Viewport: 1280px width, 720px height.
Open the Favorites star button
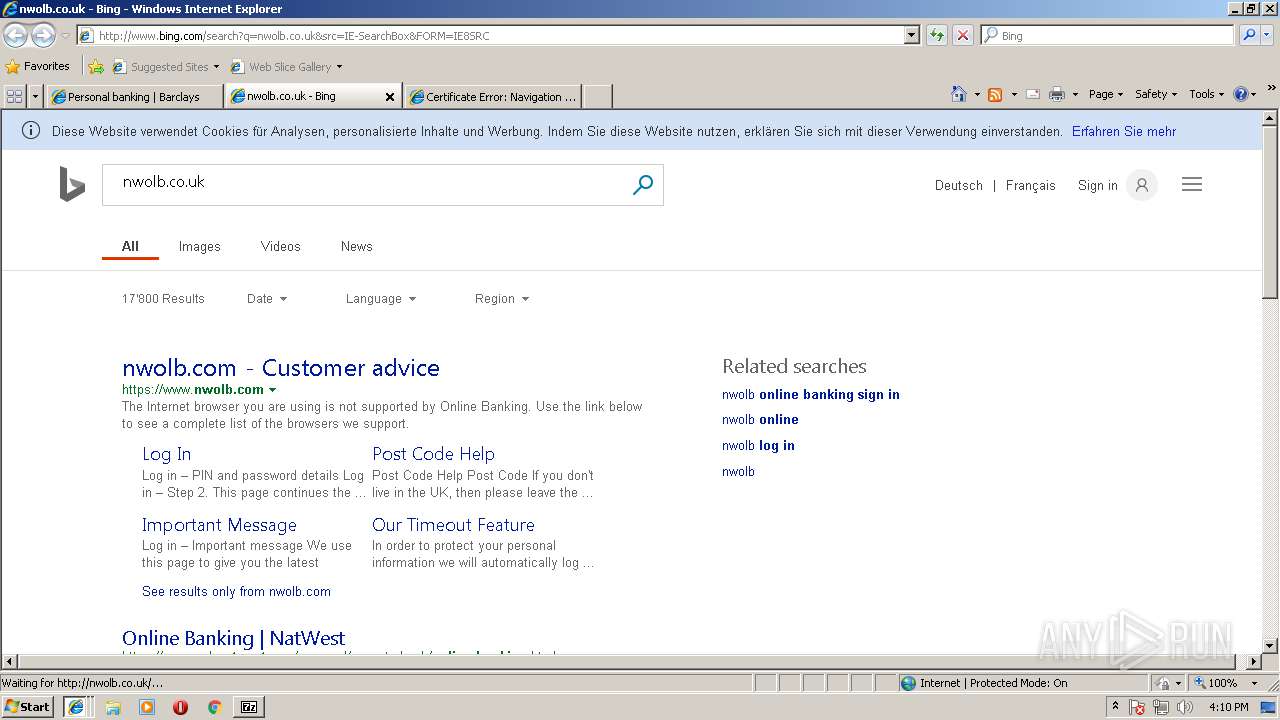pos(38,66)
